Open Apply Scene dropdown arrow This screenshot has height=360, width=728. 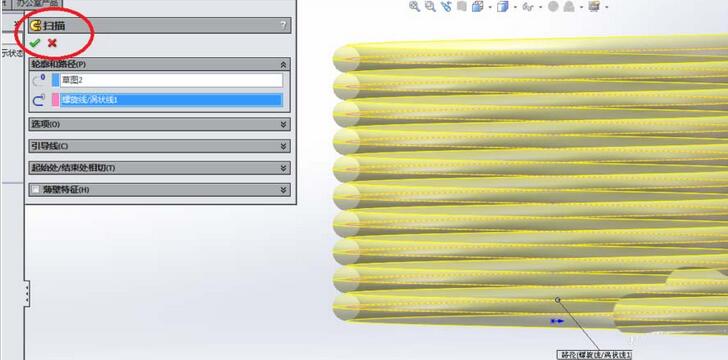581,7
